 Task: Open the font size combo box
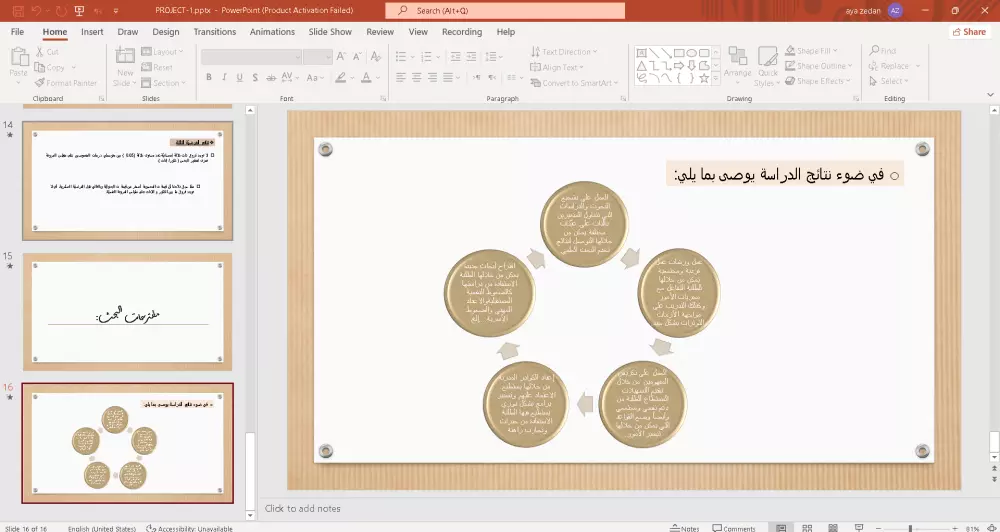pos(318,57)
